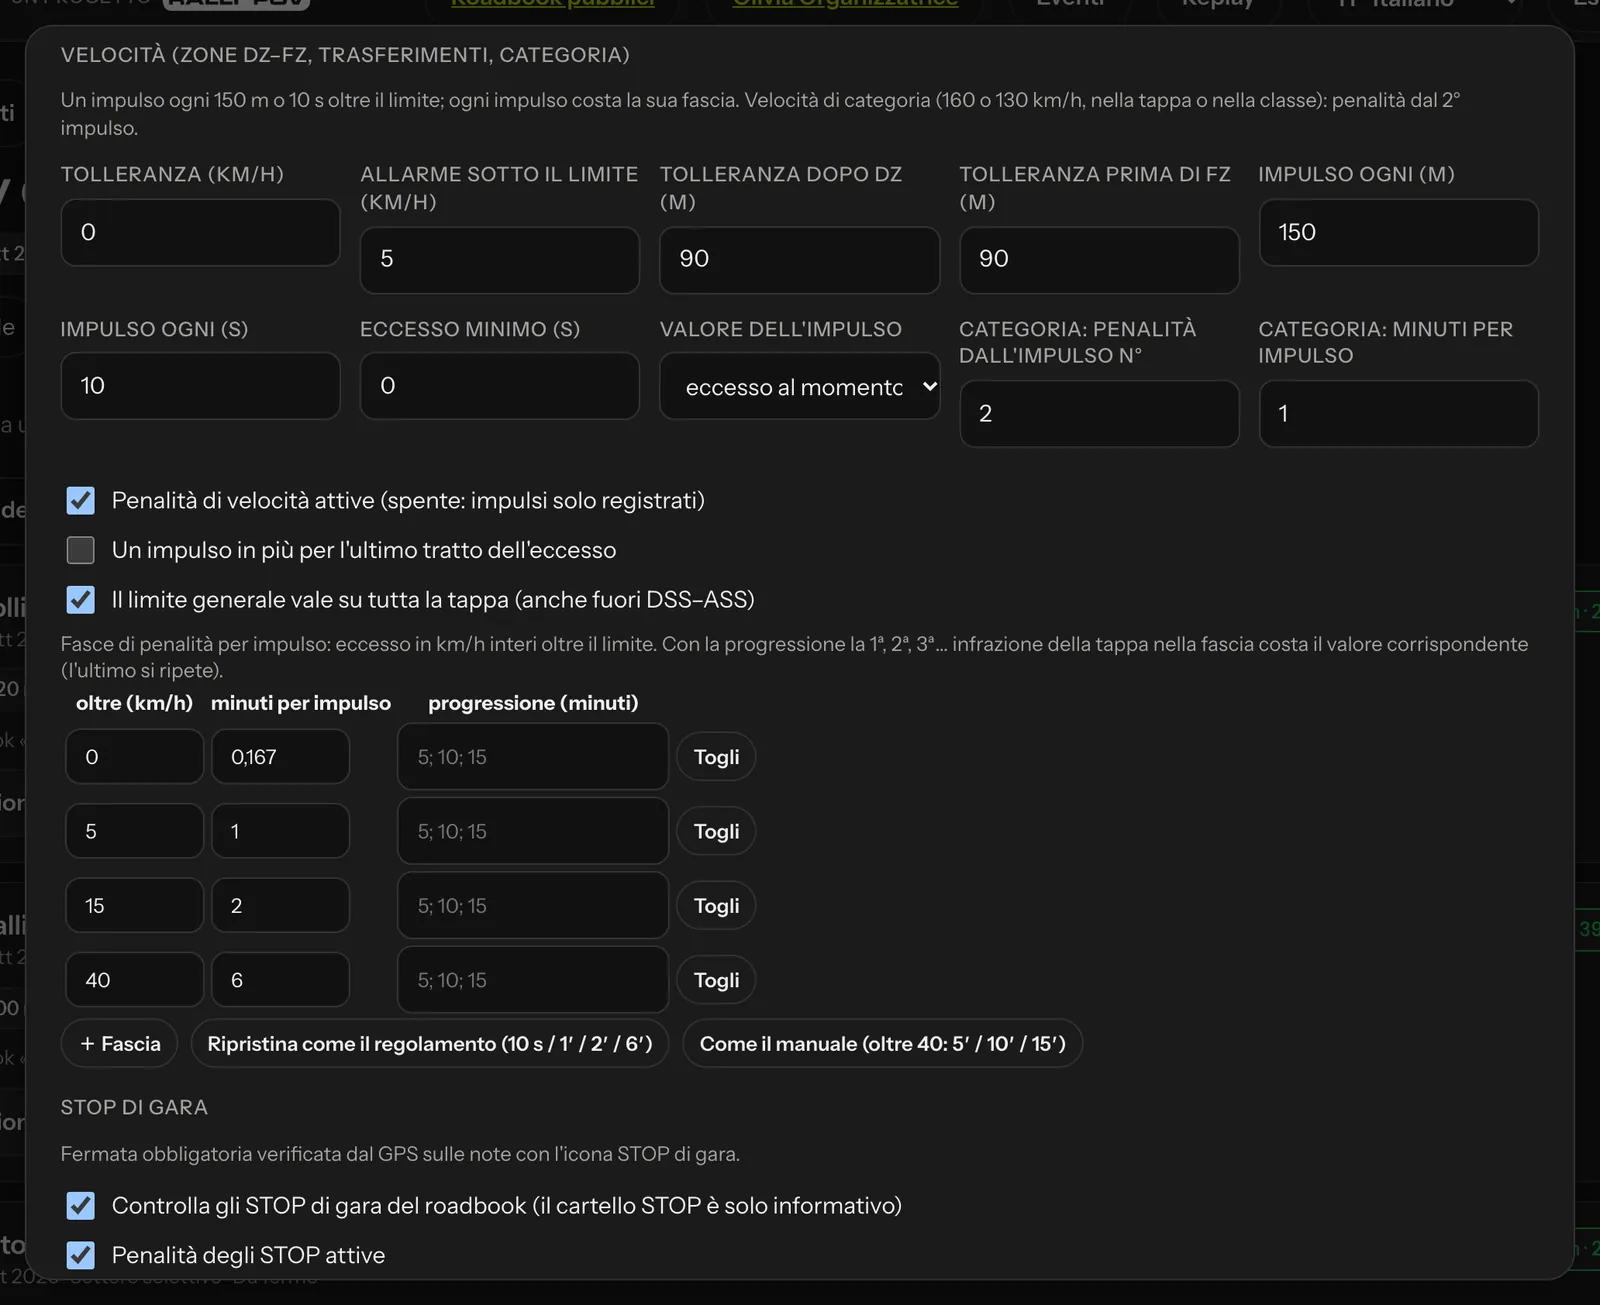Click Togli next to the 15 km/h band
1600x1305 pixels.
pyautogui.click(x=717, y=906)
